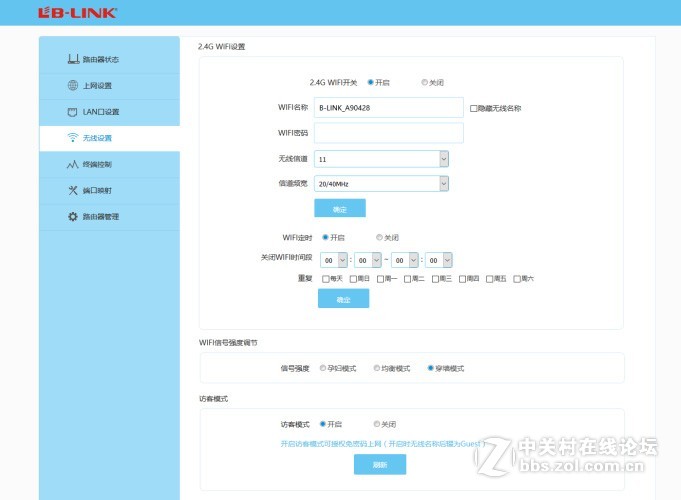
Task: Click the 刷新 button in 访客模式
Action: (x=379, y=464)
